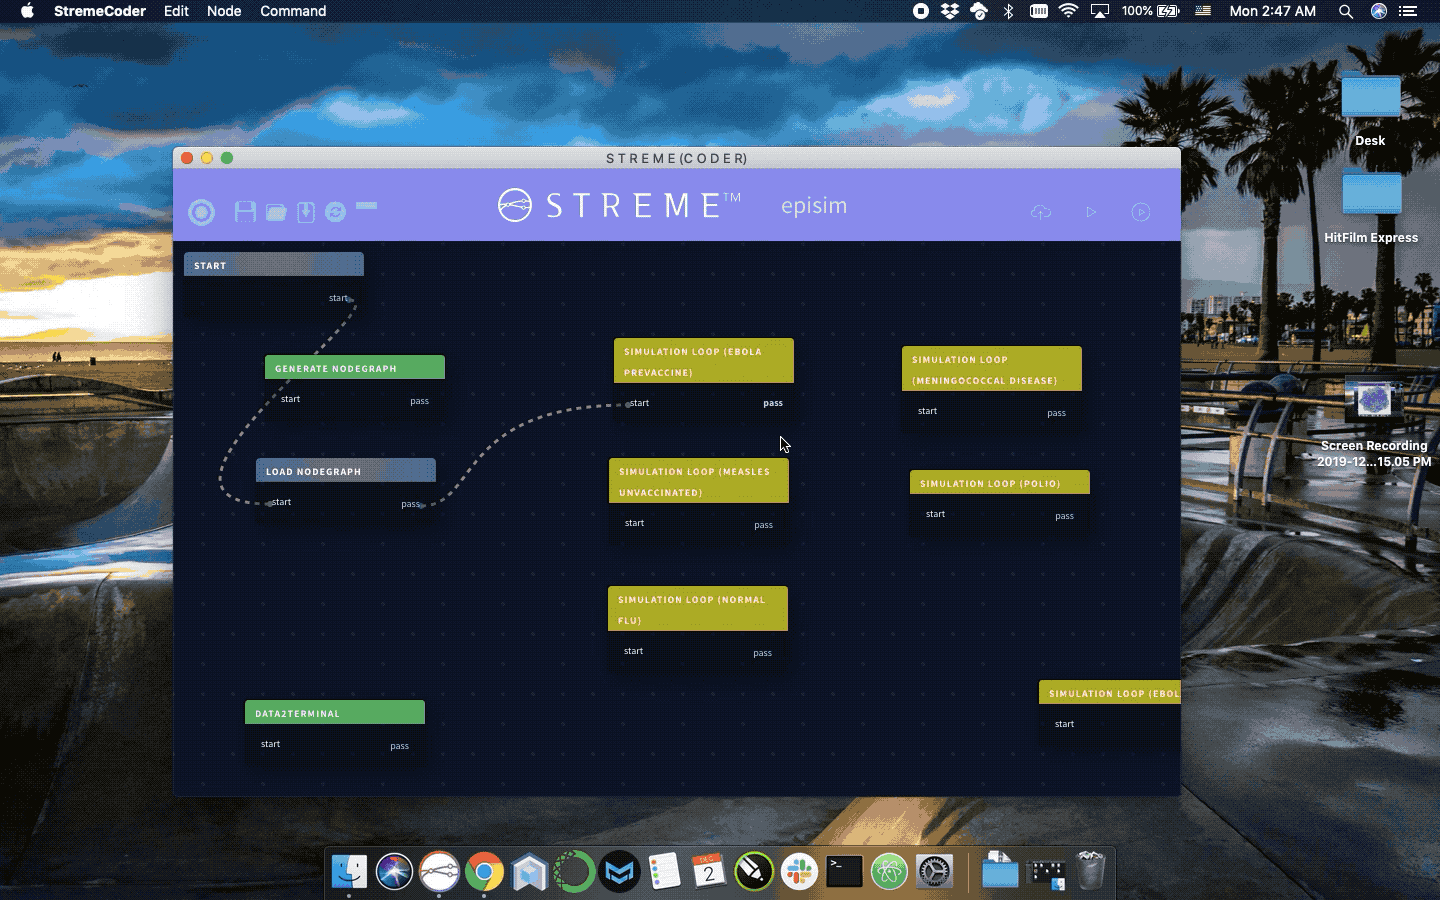Click pass port on Ebola Prevaccine node

point(773,403)
